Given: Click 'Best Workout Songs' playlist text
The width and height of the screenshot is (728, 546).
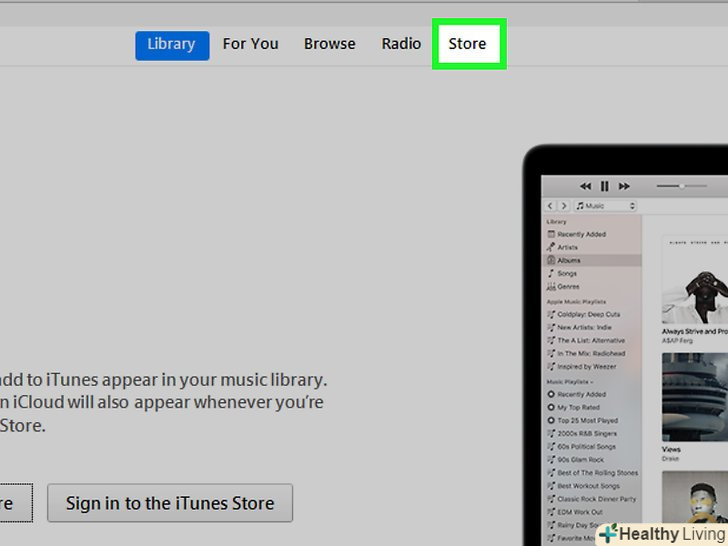Looking at the screenshot, I should (x=589, y=486).
